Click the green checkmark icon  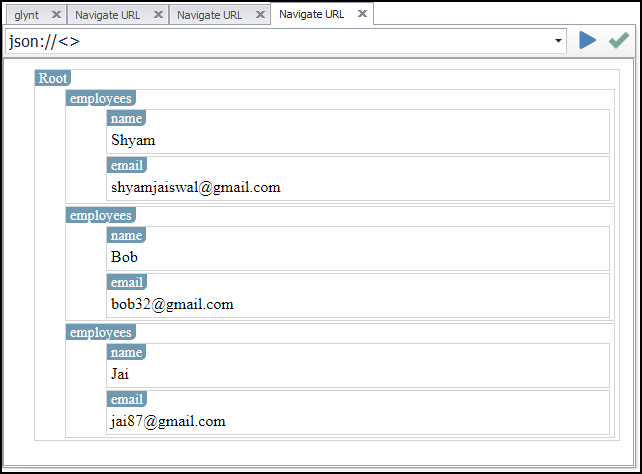pyautogui.click(x=619, y=40)
